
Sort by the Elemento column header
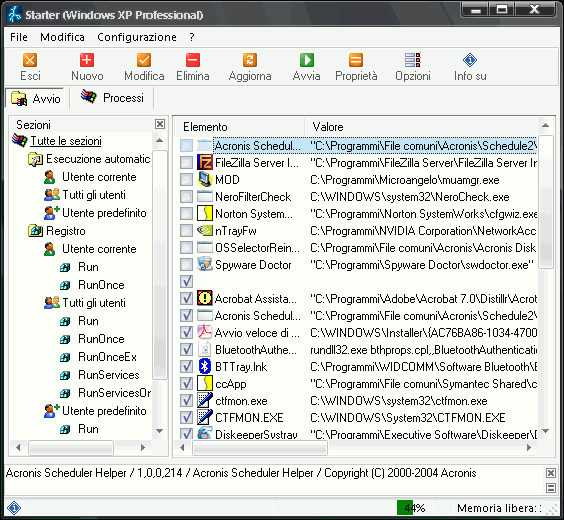(240, 127)
